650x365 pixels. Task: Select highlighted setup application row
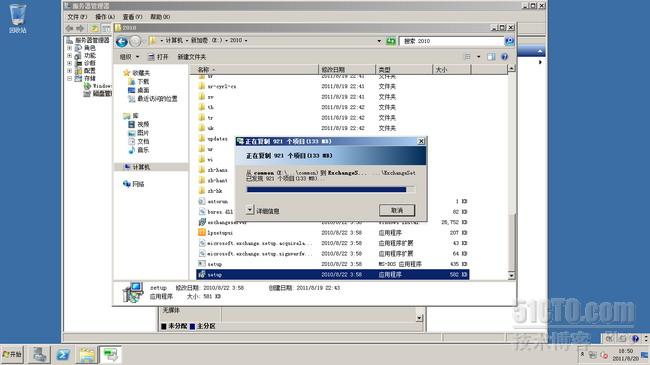tap(333, 274)
